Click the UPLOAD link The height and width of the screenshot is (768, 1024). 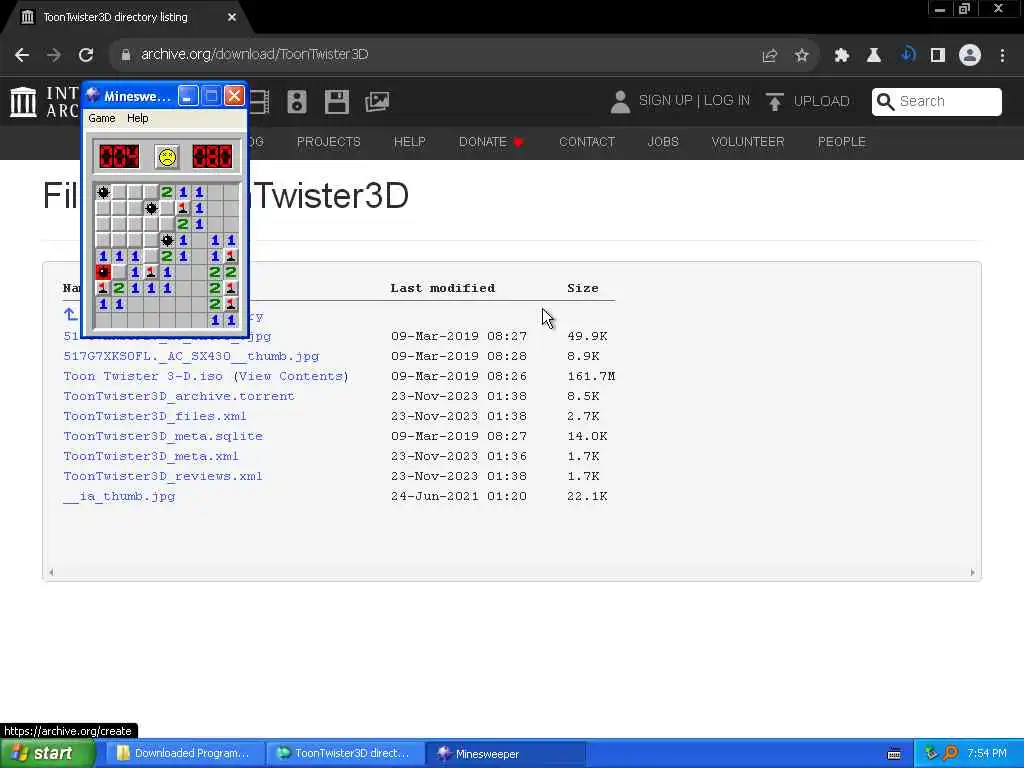pos(822,101)
